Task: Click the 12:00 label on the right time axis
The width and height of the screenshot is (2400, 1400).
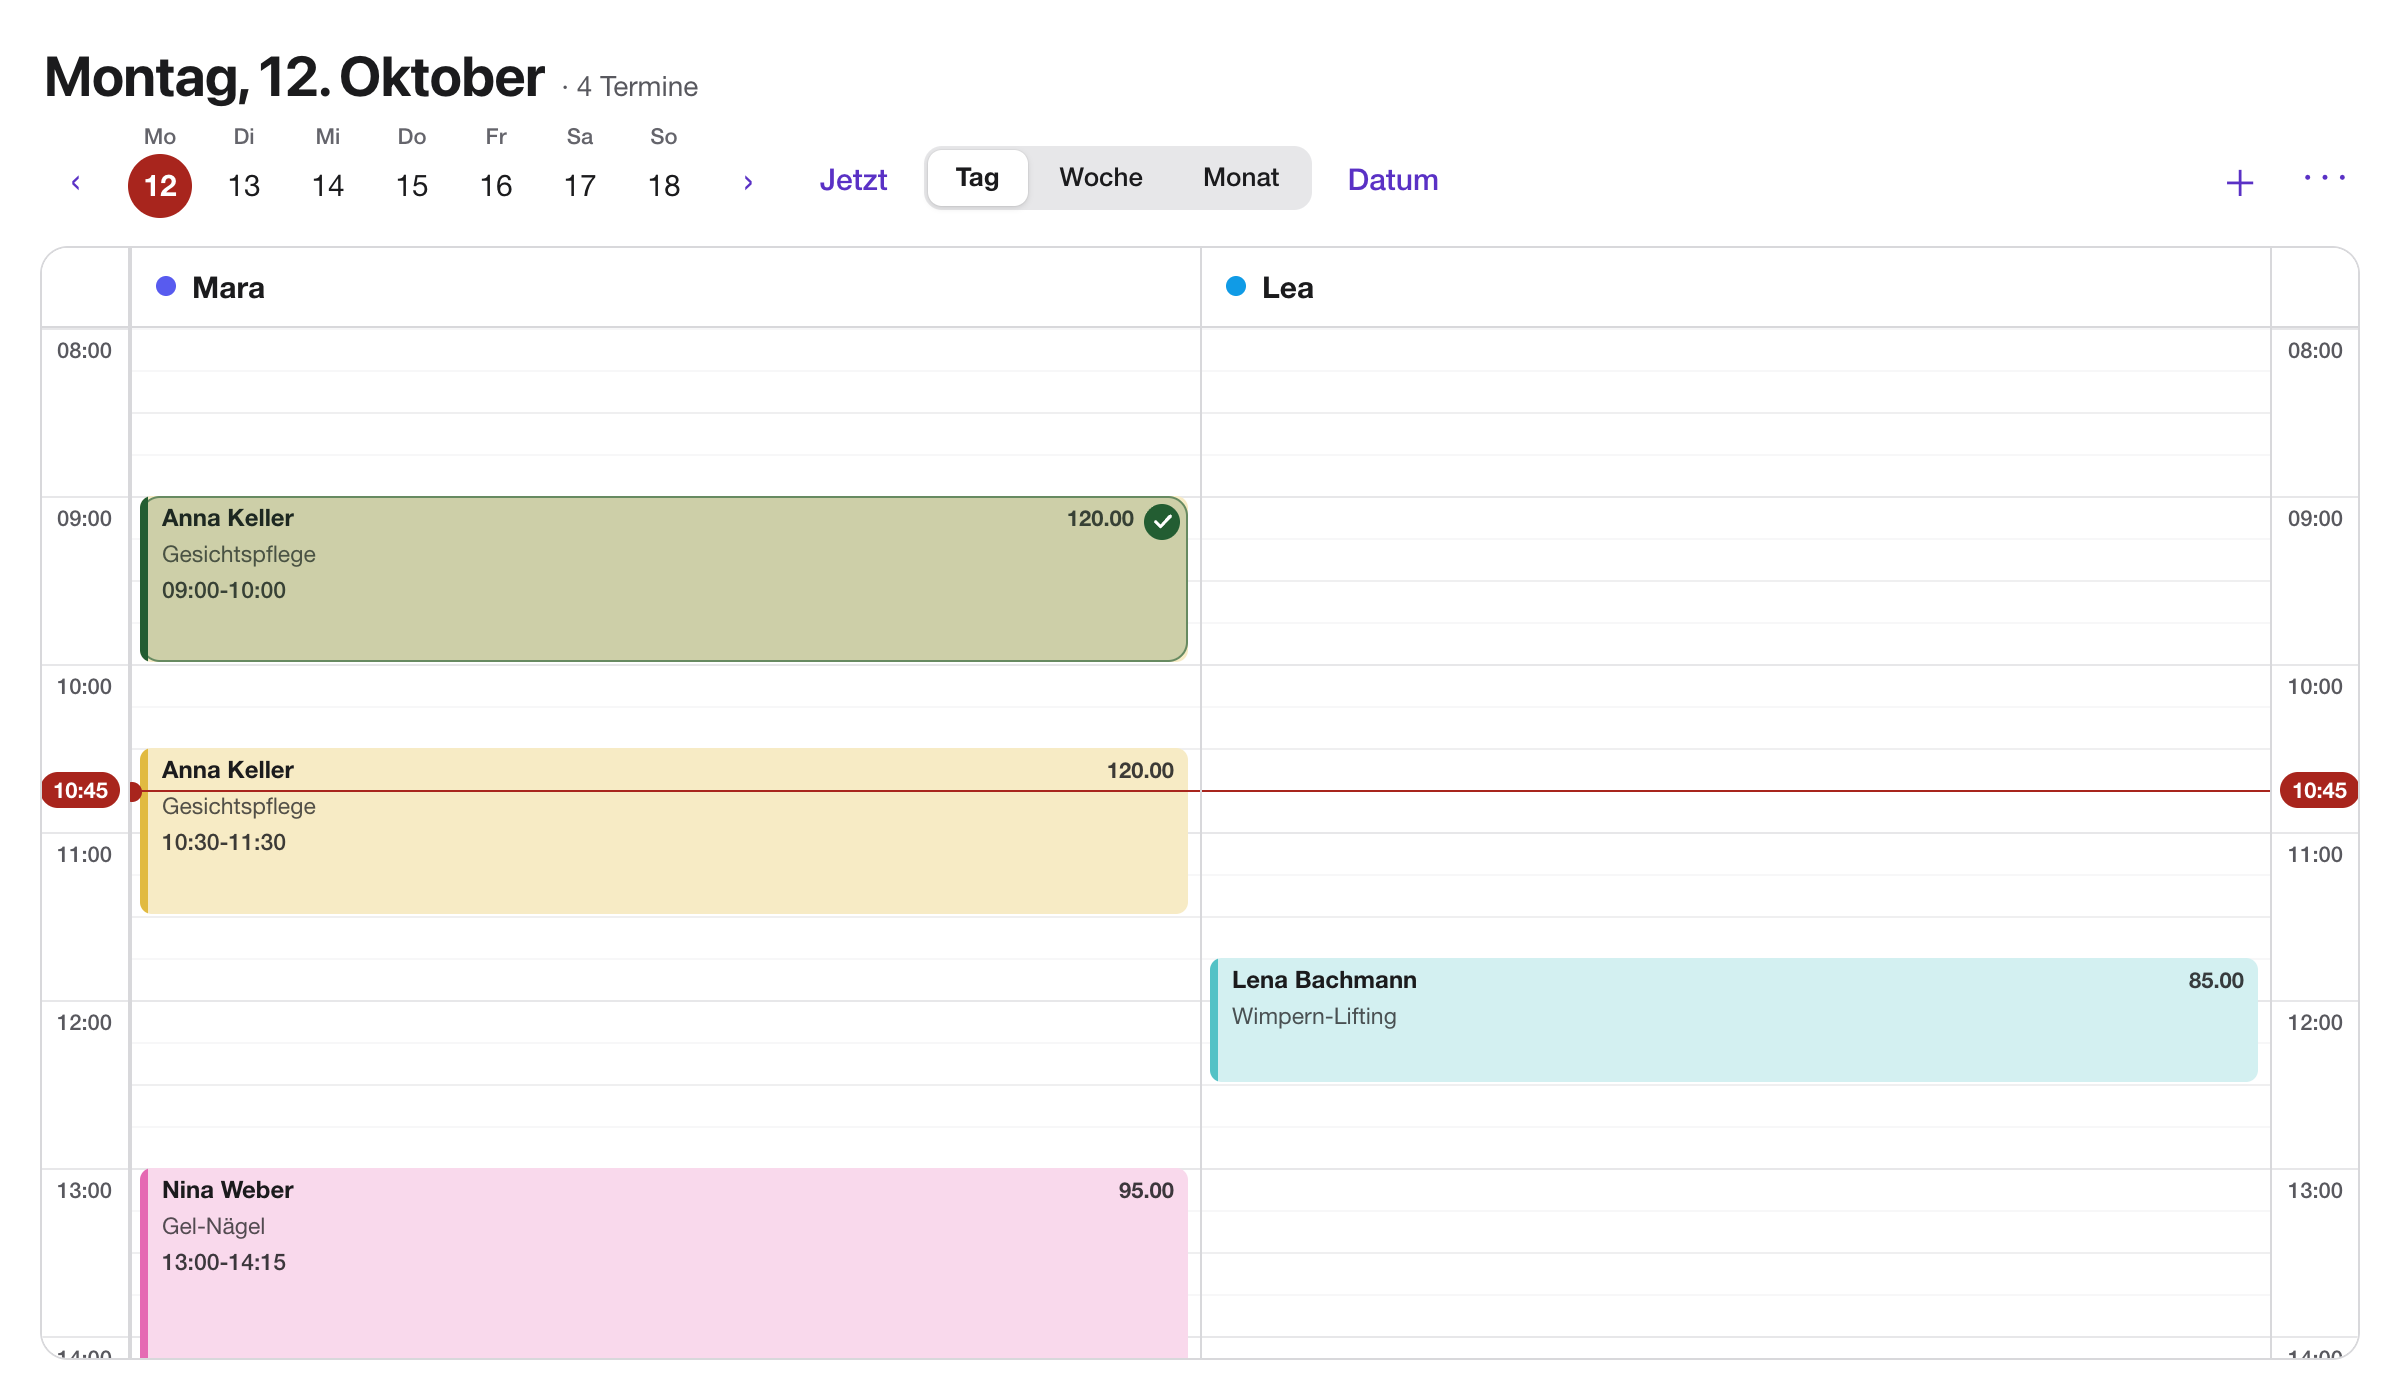Action: 2315,1023
